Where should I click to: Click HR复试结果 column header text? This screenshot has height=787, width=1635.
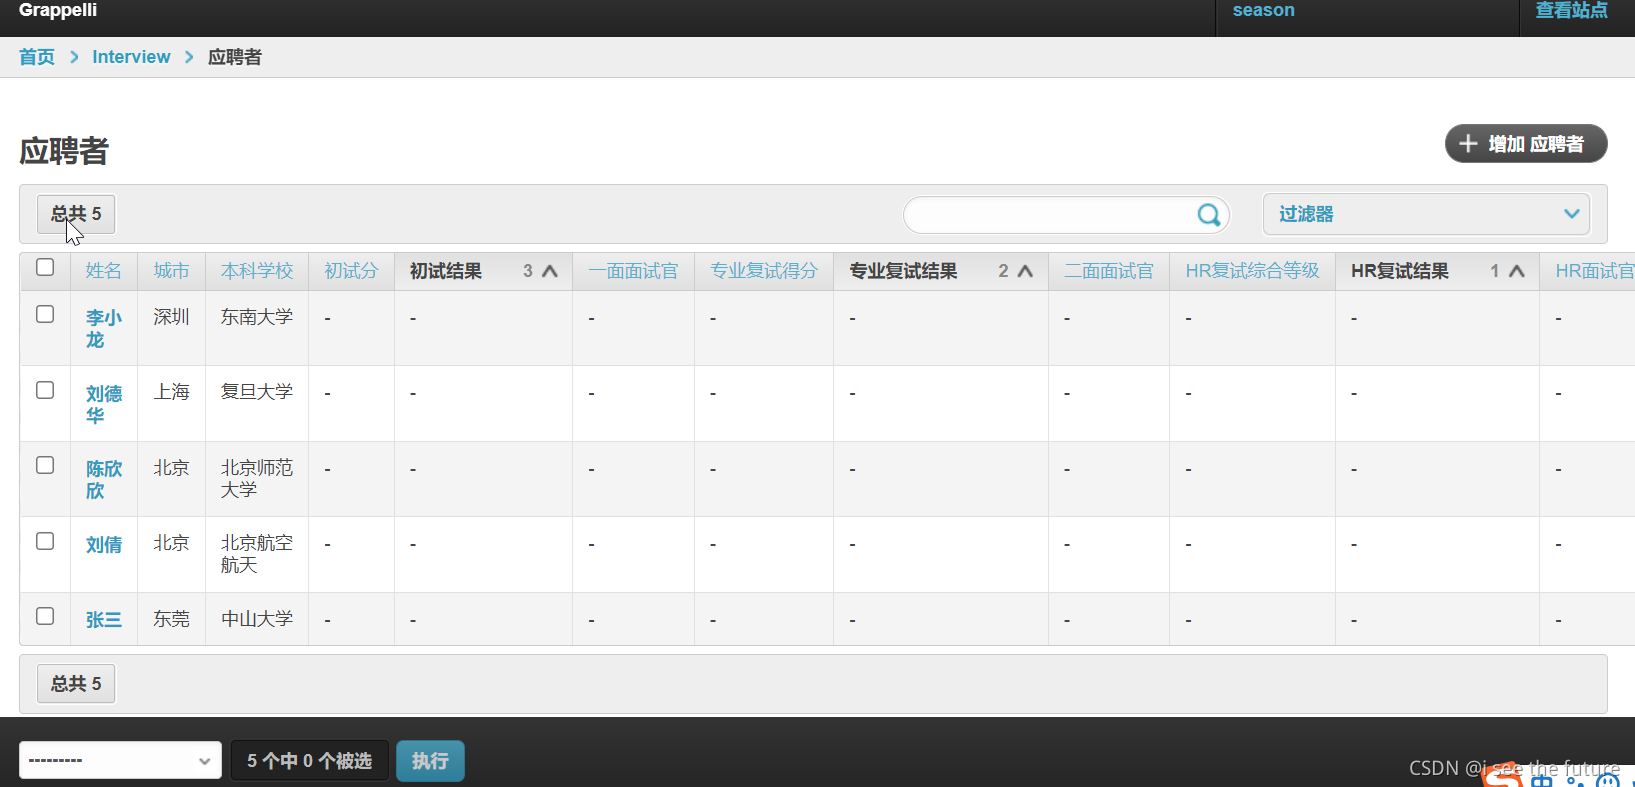pyautogui.click(x=1400, y=271)
